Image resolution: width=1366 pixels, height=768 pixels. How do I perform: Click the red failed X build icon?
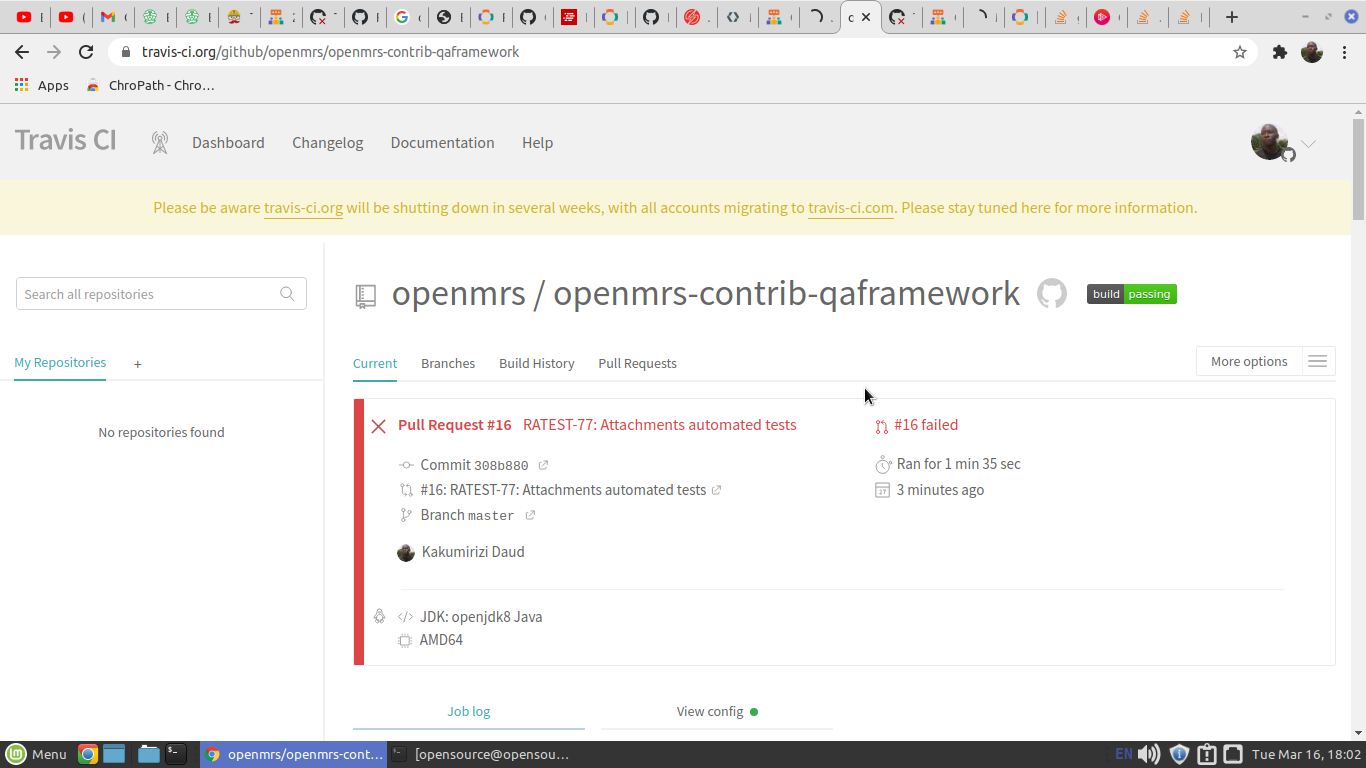tap(378, 426)
